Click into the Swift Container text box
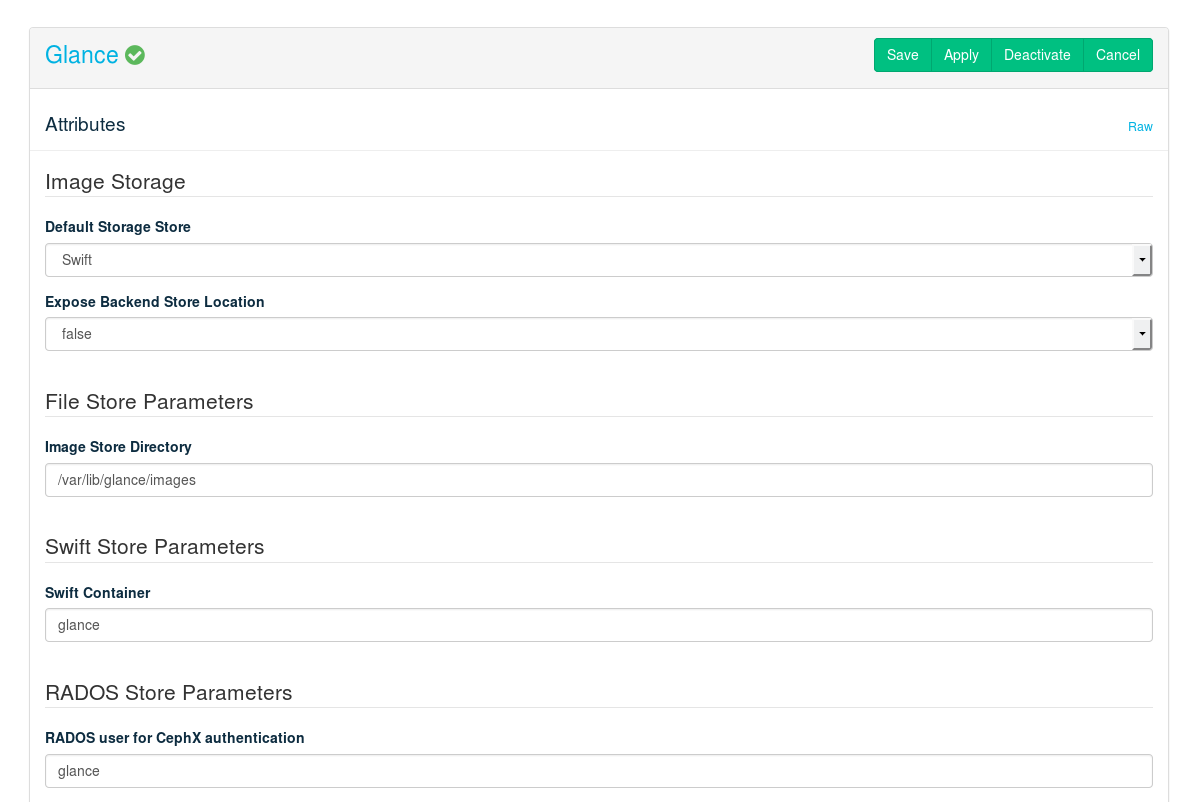The height and width of the screenshot is (802, 1201). tap(598, 625)
